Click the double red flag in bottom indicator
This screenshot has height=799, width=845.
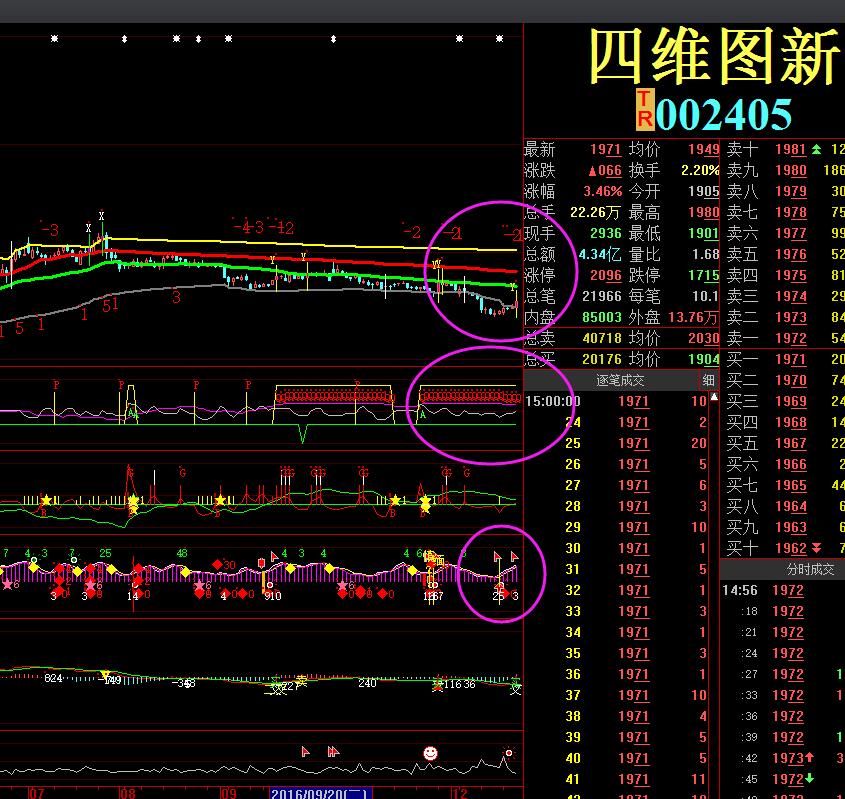pyautogui.click(x=333, y=751)
